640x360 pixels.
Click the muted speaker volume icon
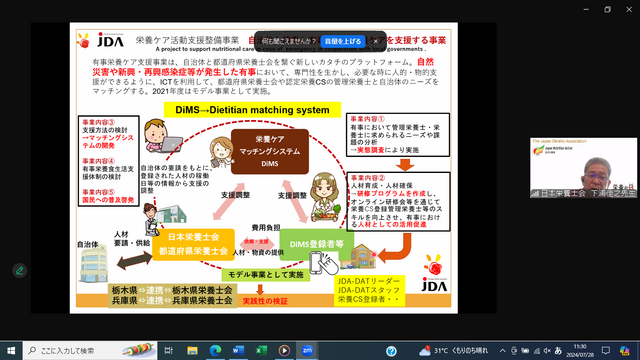547,351
